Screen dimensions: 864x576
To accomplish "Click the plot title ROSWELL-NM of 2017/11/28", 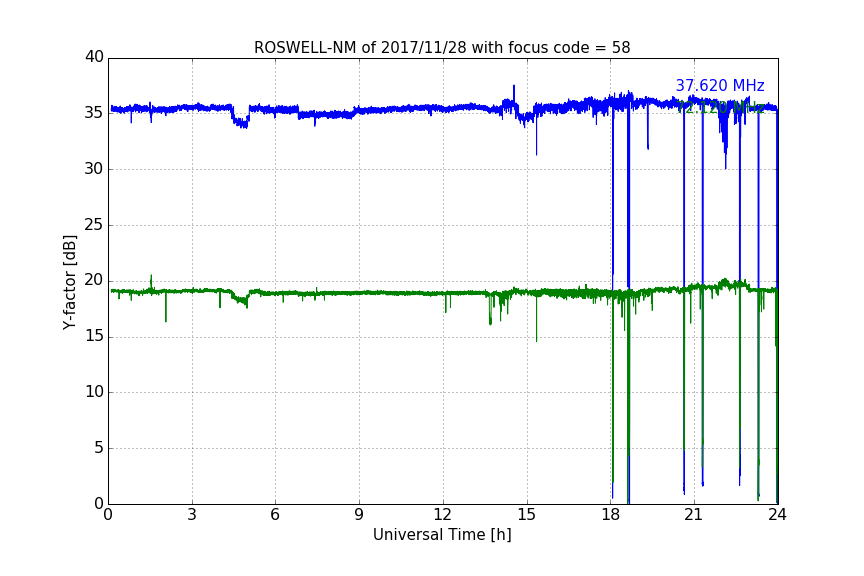I will click(442, 48).
